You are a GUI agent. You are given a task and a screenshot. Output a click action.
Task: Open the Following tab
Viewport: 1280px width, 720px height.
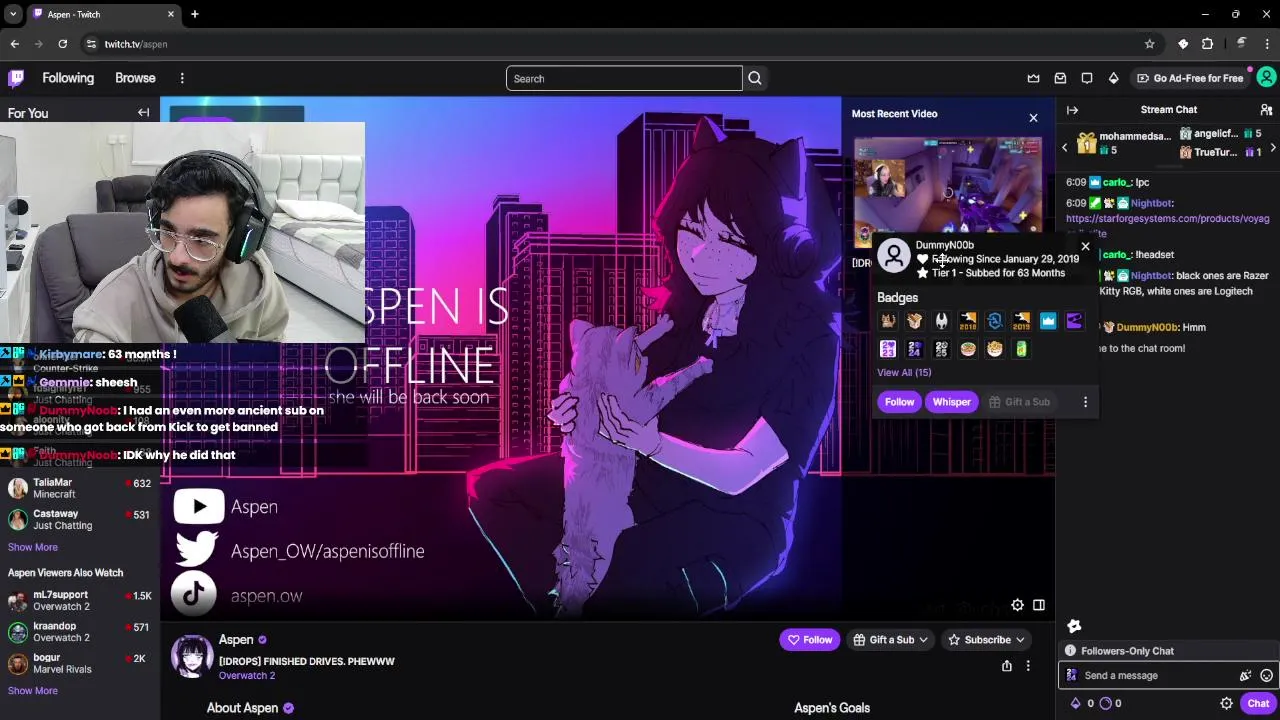click(68, 78)
